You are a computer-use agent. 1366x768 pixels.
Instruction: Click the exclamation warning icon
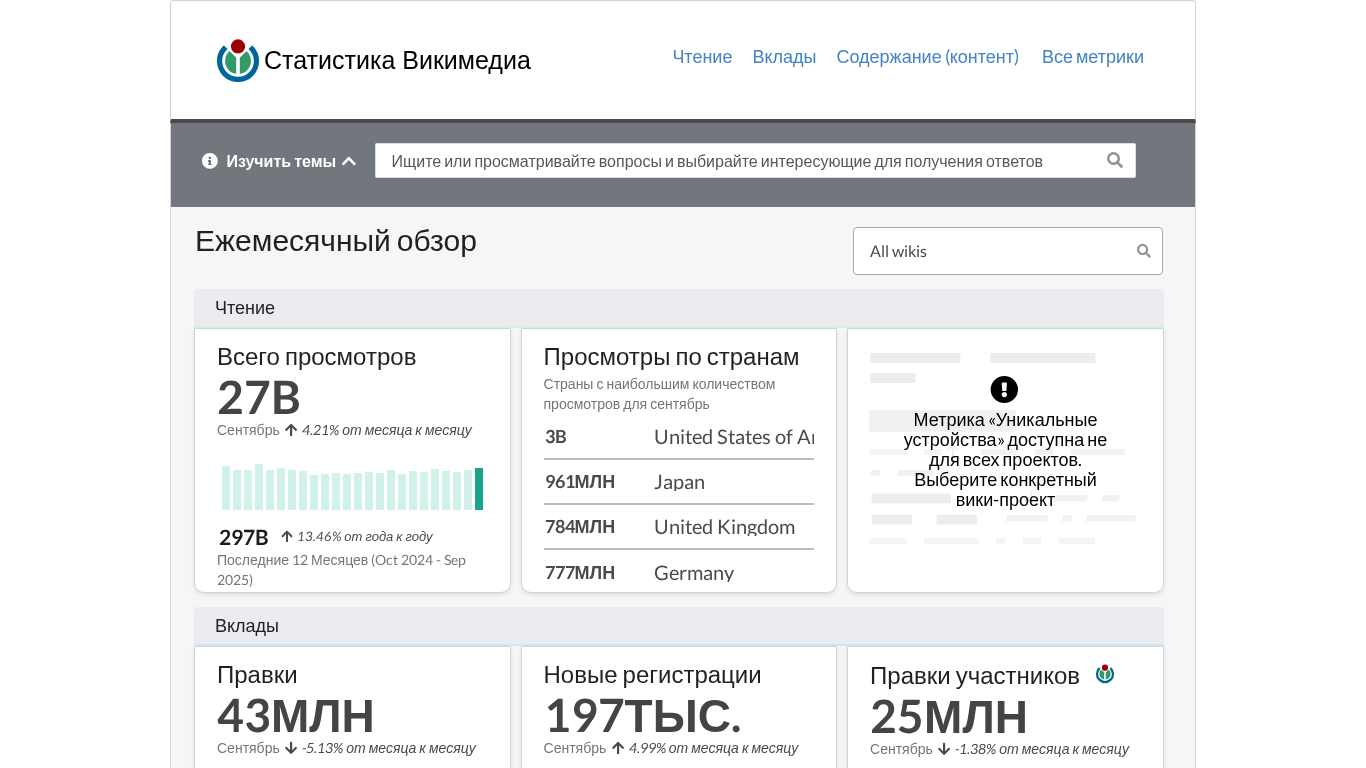coord(1004,389)
